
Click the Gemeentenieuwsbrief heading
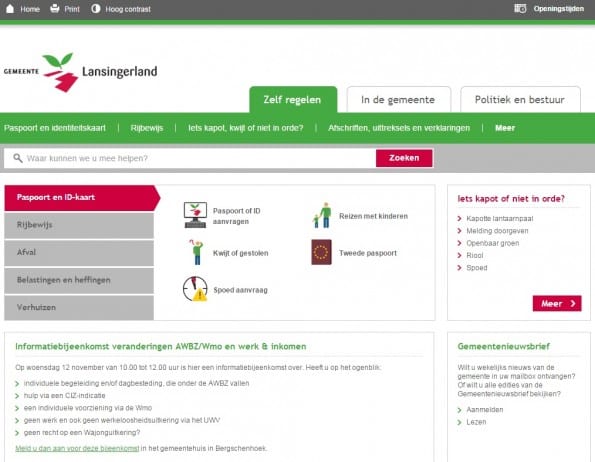504,346
